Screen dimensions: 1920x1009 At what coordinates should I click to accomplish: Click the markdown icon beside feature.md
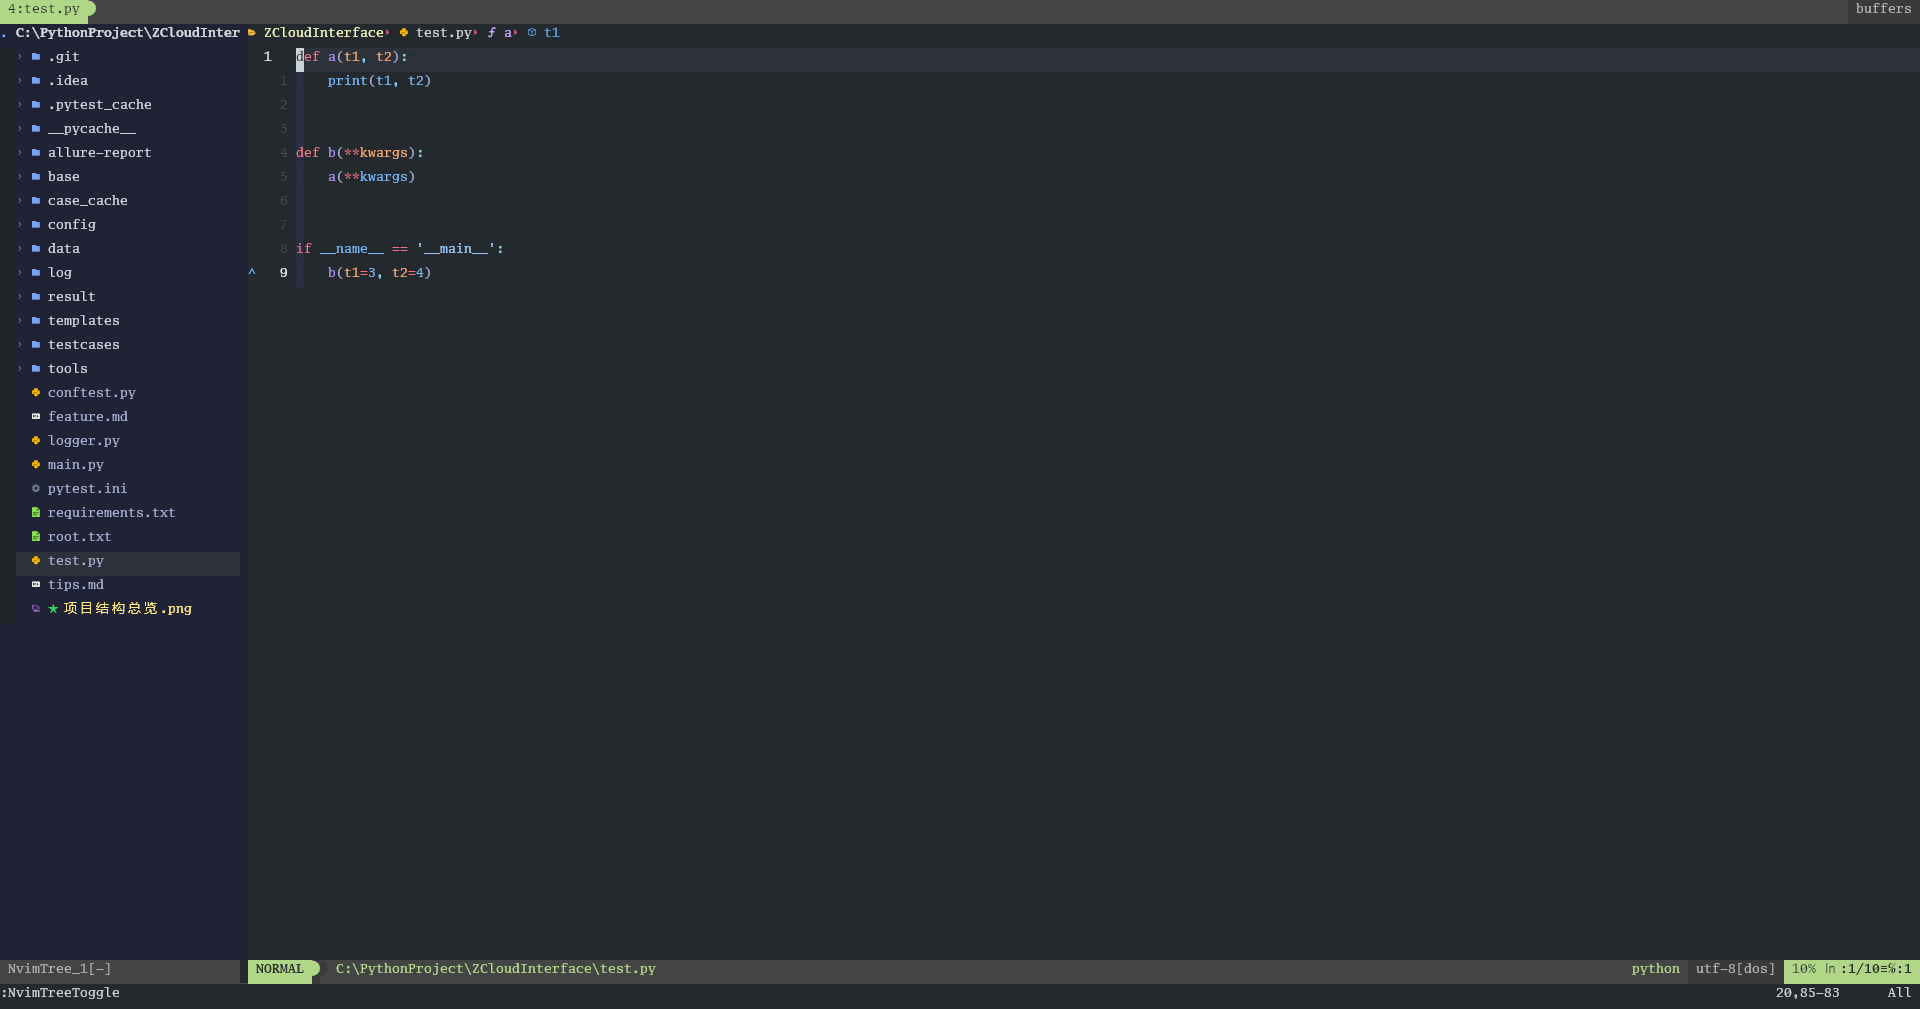35,417
